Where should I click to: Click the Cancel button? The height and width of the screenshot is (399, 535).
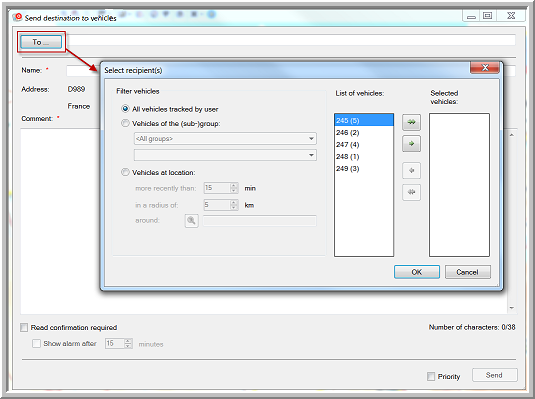pyautogui.click(x=467, y=272)
